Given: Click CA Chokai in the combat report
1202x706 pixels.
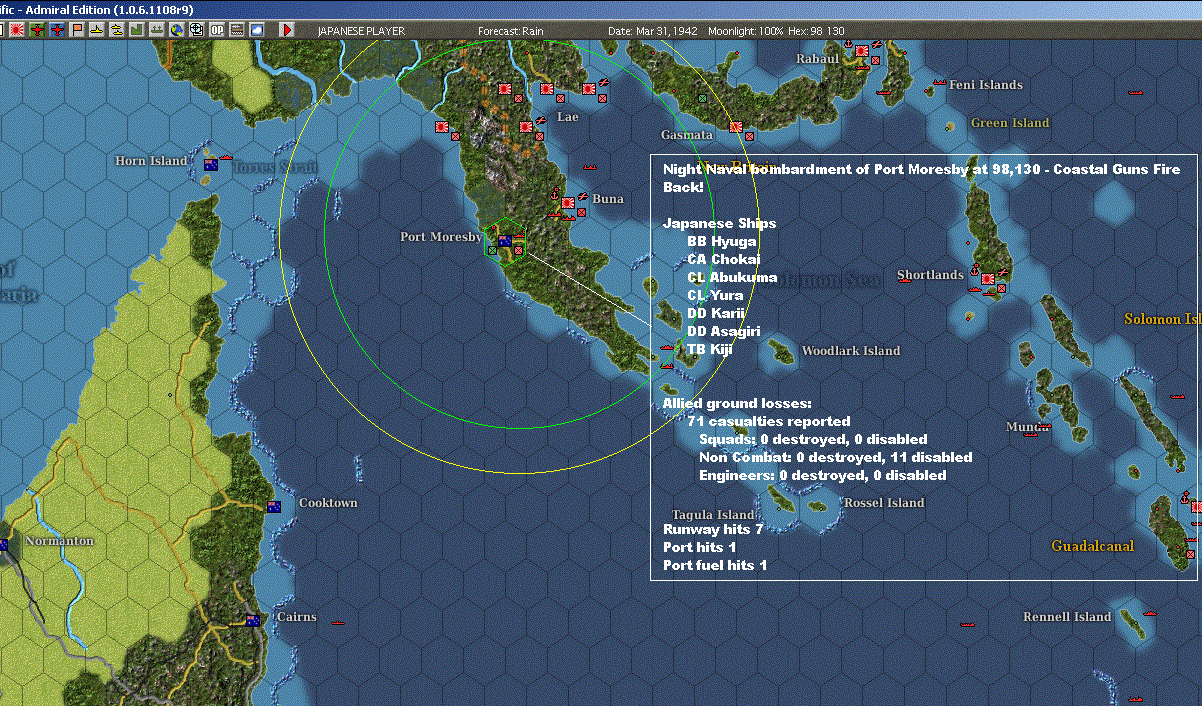Looking at the screenshot, I should tap(725, 259).
